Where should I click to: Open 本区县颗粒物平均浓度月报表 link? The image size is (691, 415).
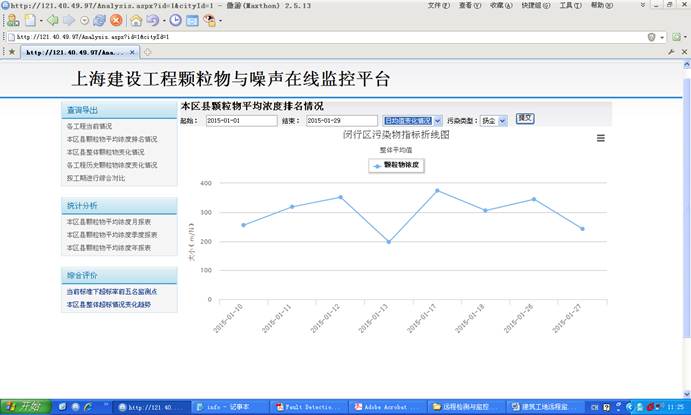(x=109, y=221)
